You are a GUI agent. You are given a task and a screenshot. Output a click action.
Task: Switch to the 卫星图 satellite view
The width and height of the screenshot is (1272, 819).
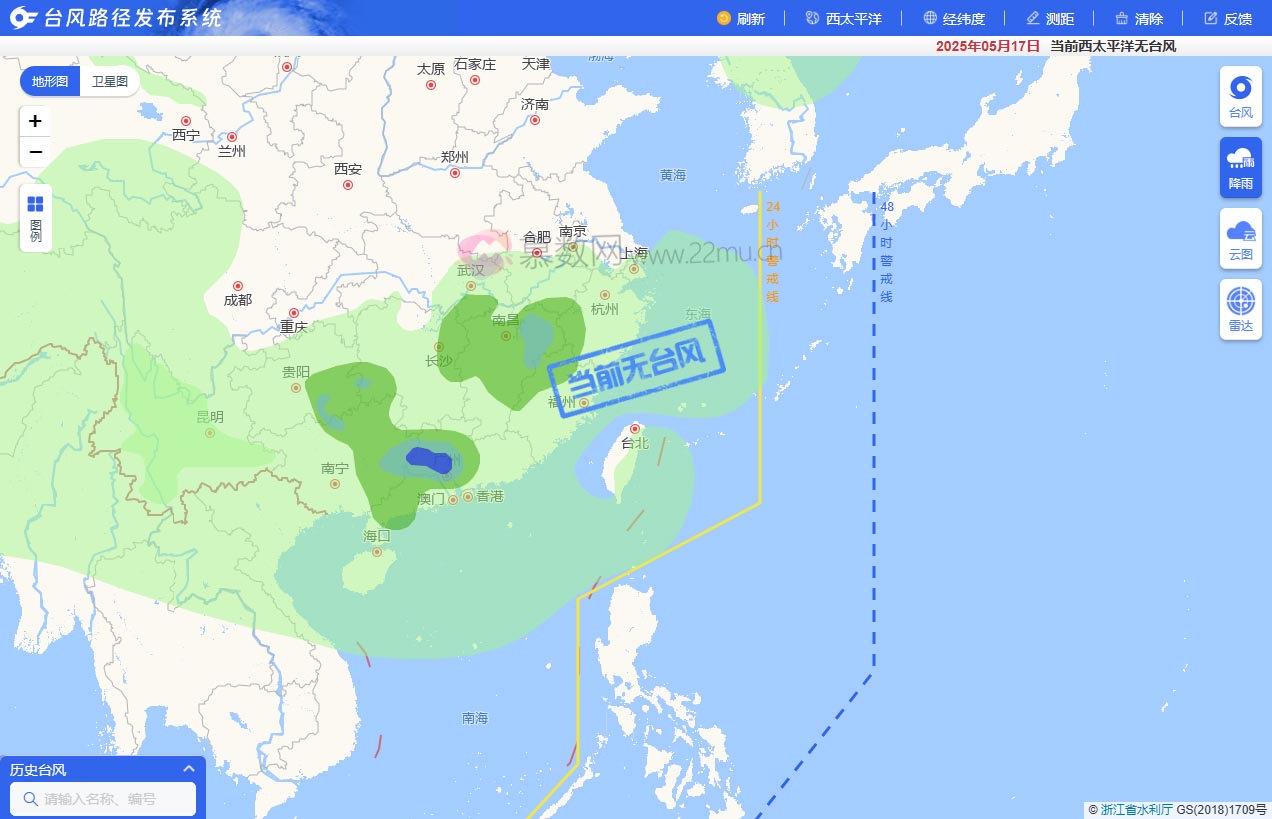coord(109,81)
